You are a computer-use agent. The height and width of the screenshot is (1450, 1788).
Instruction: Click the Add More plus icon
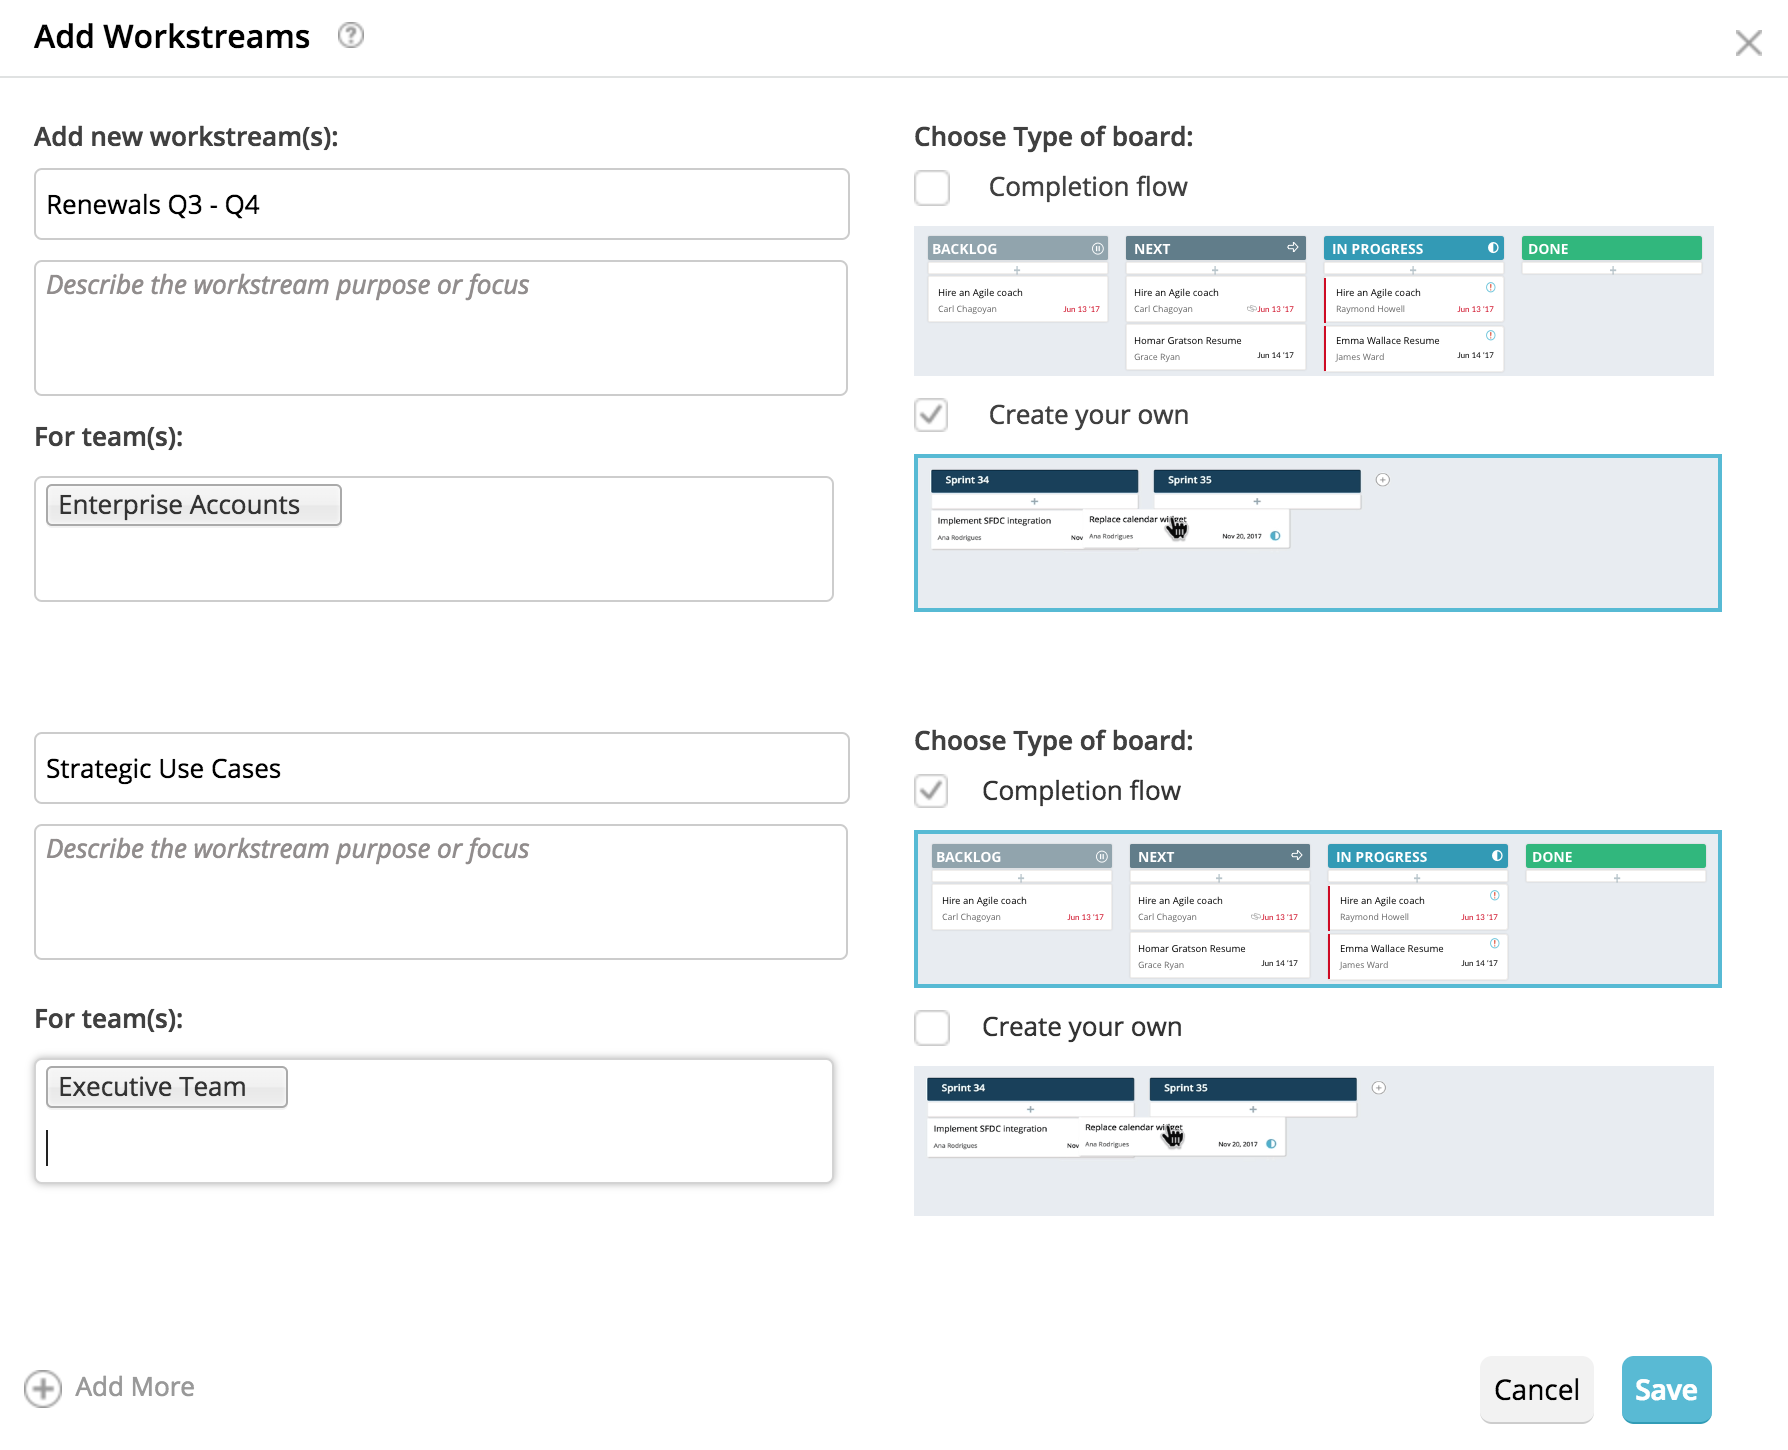[43, 1388]
